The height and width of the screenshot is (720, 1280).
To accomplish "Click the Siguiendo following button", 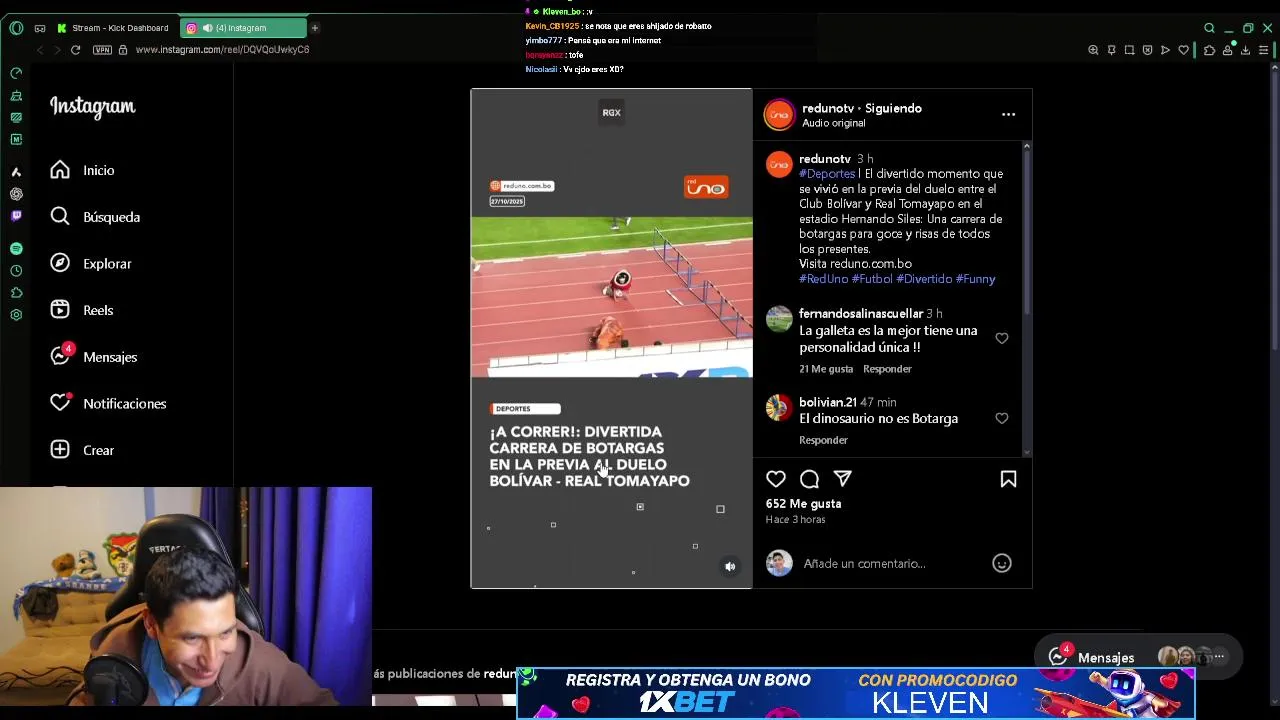I will coord(893,108).
